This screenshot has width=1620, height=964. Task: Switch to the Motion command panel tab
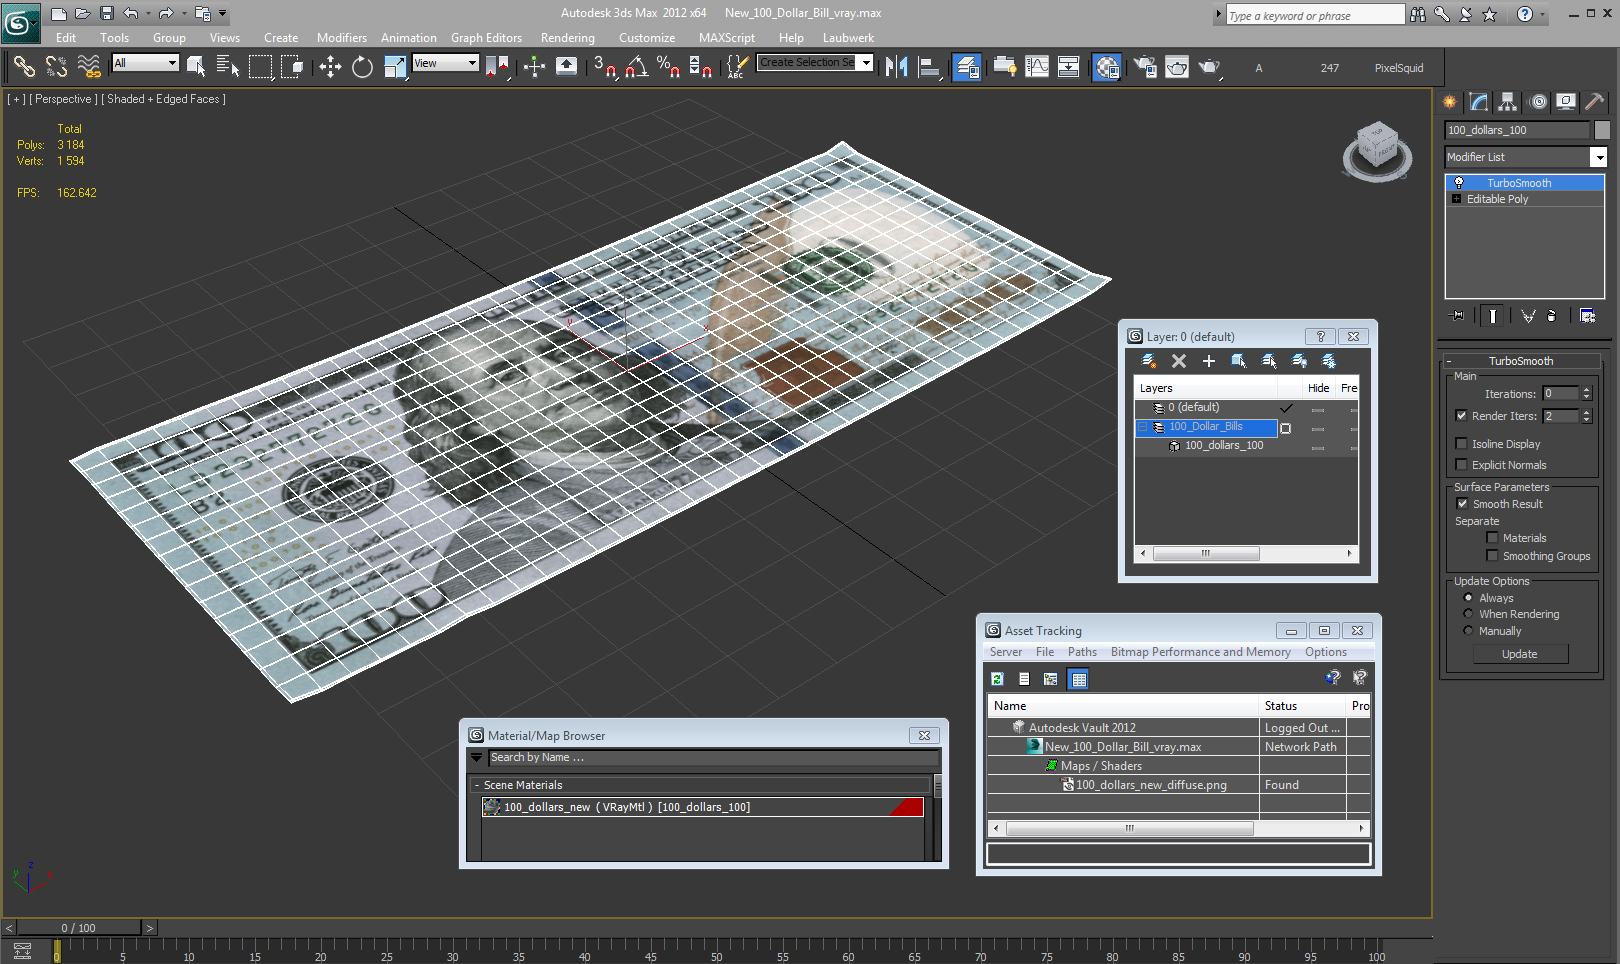coord(1538,101)
